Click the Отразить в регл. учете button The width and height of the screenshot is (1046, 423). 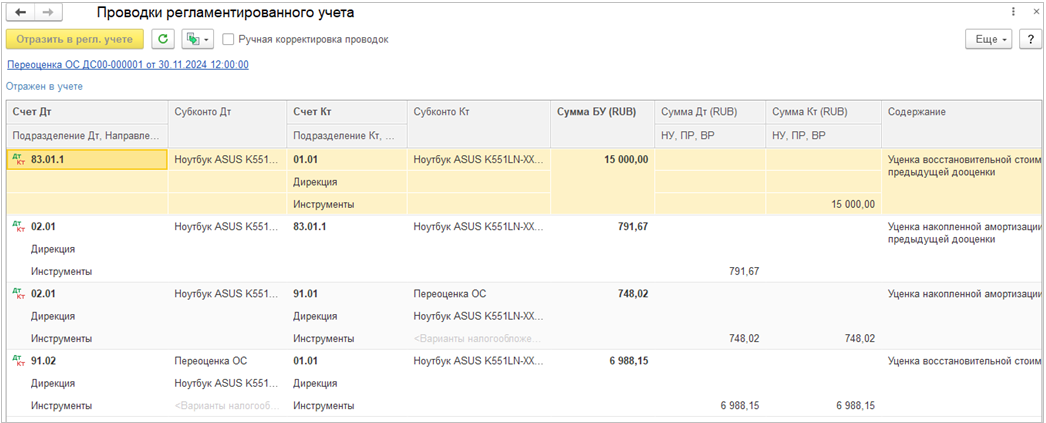point(75,39)
